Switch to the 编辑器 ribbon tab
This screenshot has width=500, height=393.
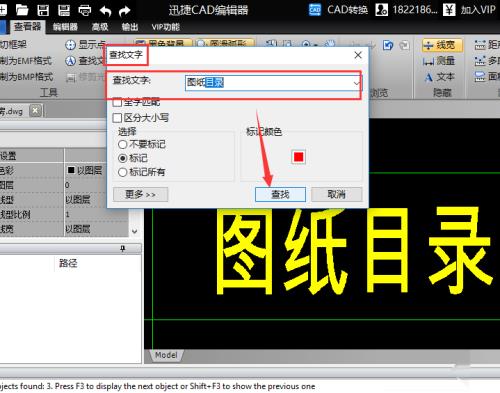pyautogui.click(x=65, y=27)
